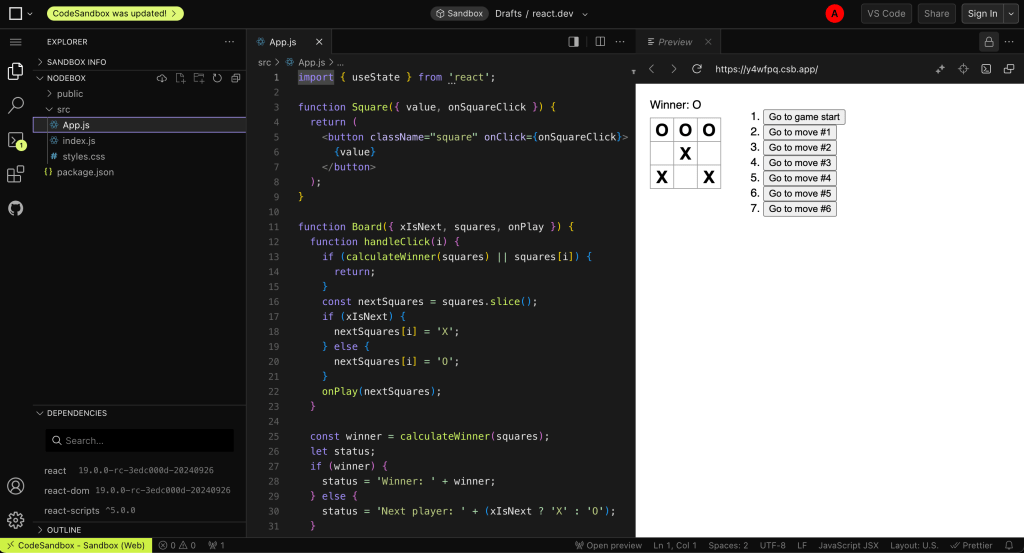Image resolution: width=1024 pixels, height=553 pixels.
Task: Click the Sign In button
Action: (x=982, y=14)
